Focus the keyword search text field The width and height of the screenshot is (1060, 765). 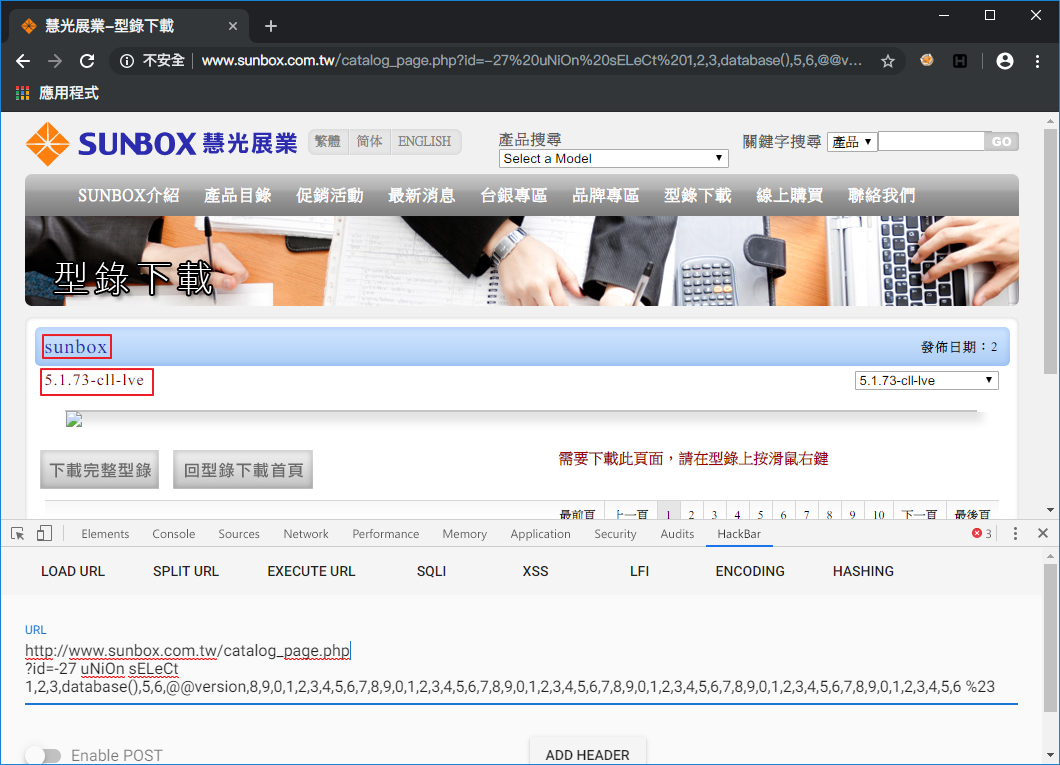(x=932, y=141)
